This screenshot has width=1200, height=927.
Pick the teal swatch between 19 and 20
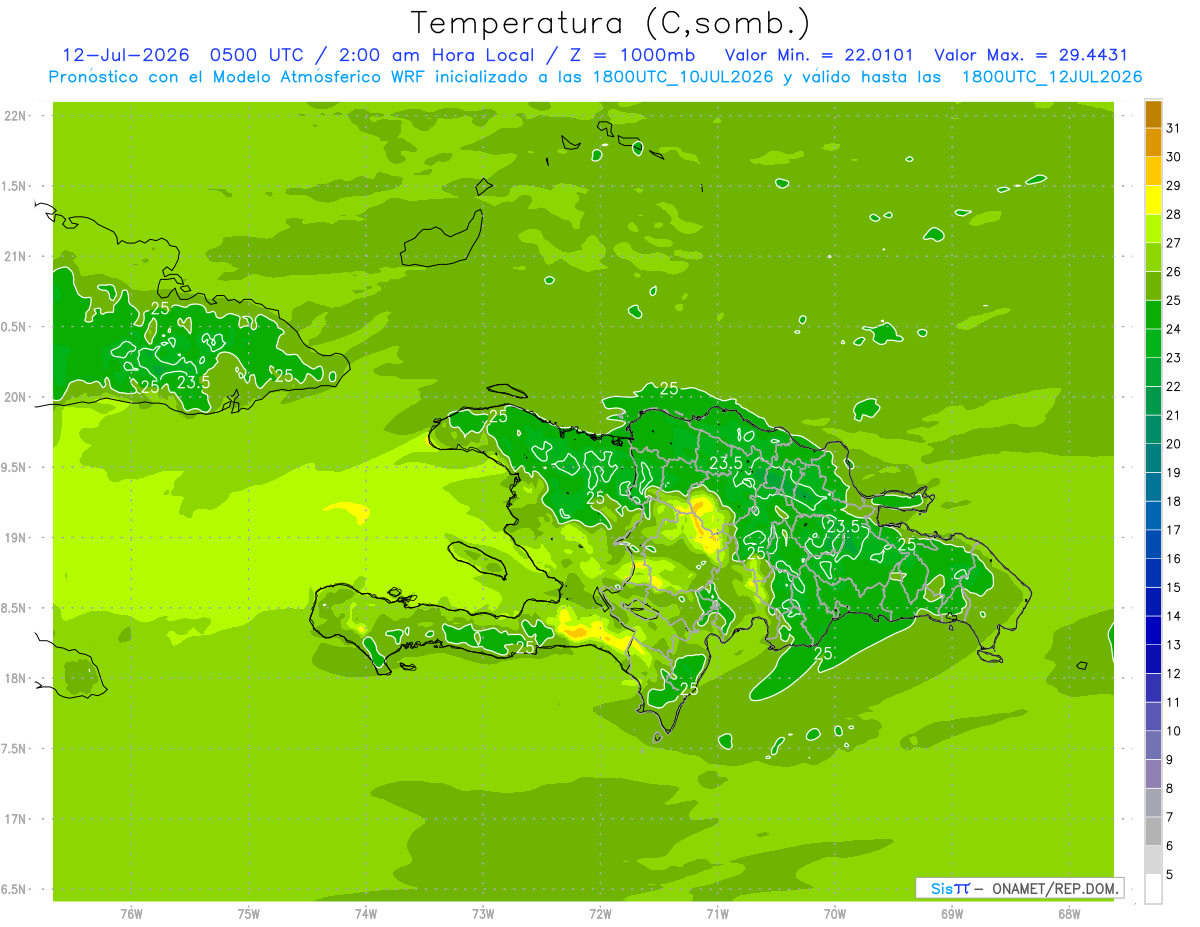click(1153, 458)
